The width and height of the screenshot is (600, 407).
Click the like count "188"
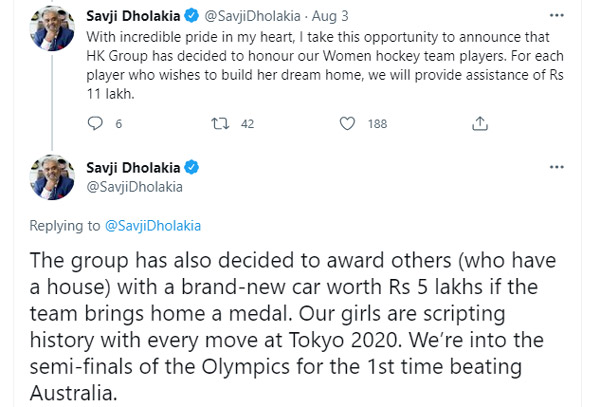coord(377,124)
